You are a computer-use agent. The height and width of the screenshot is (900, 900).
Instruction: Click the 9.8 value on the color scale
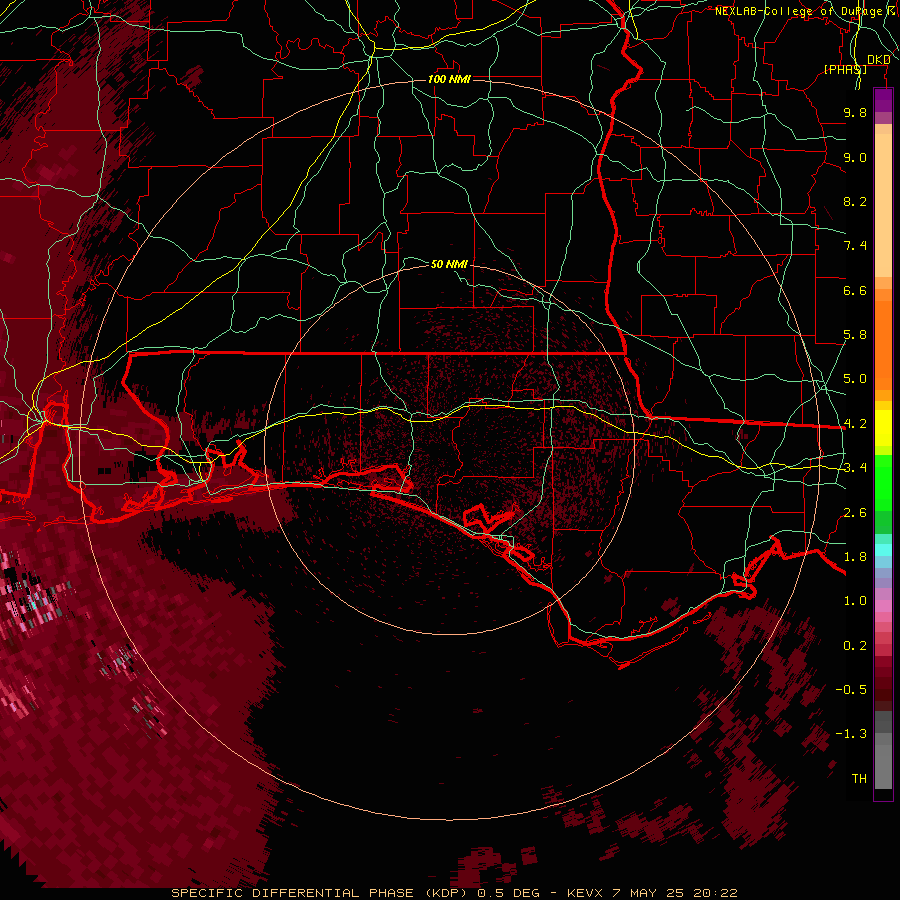855,112
